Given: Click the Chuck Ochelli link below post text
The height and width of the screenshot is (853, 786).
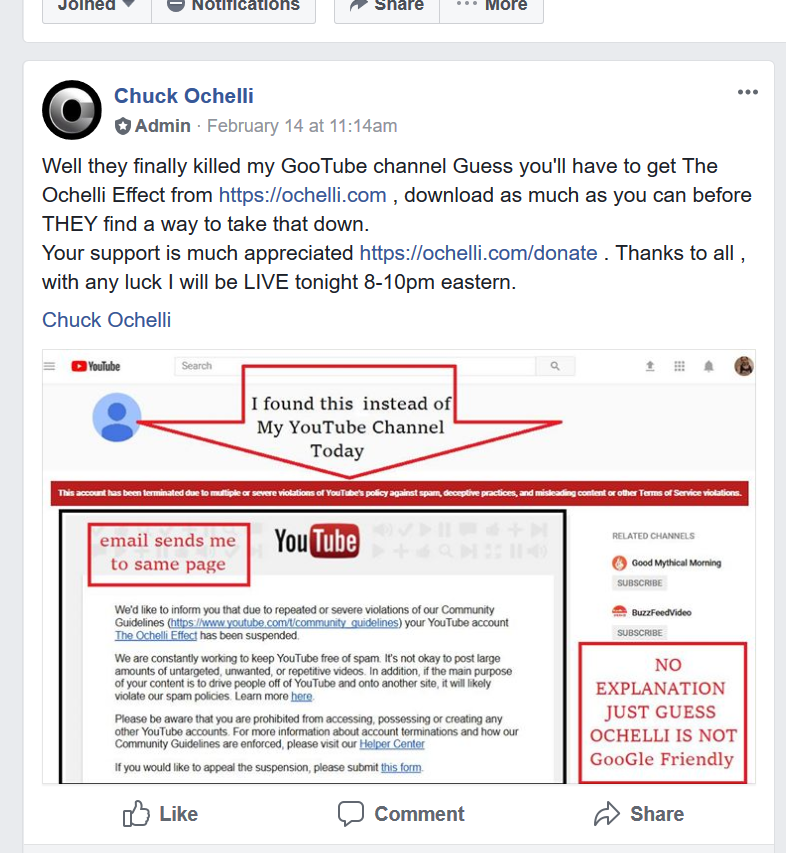Looking at the screenshot, I should tap(107, 320).
